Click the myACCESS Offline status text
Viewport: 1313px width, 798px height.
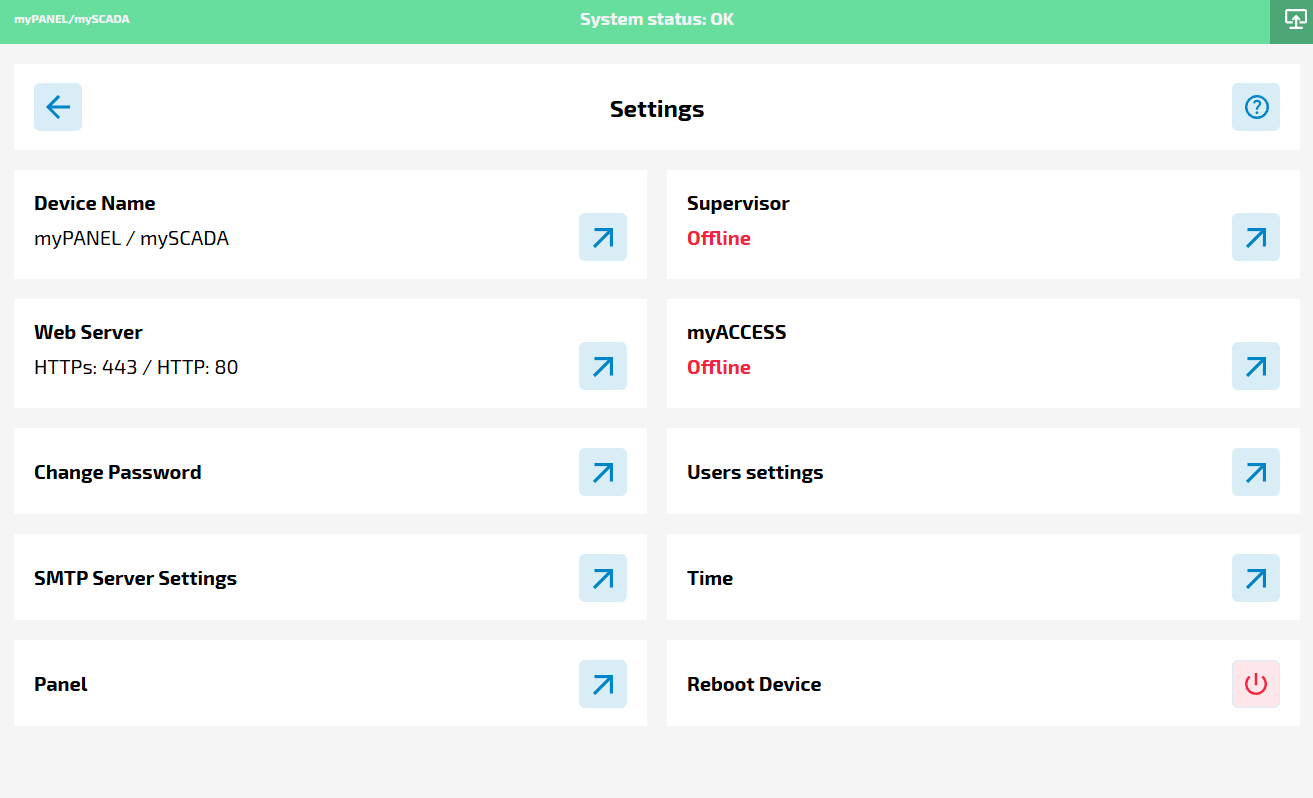click(x=718, y=367)
